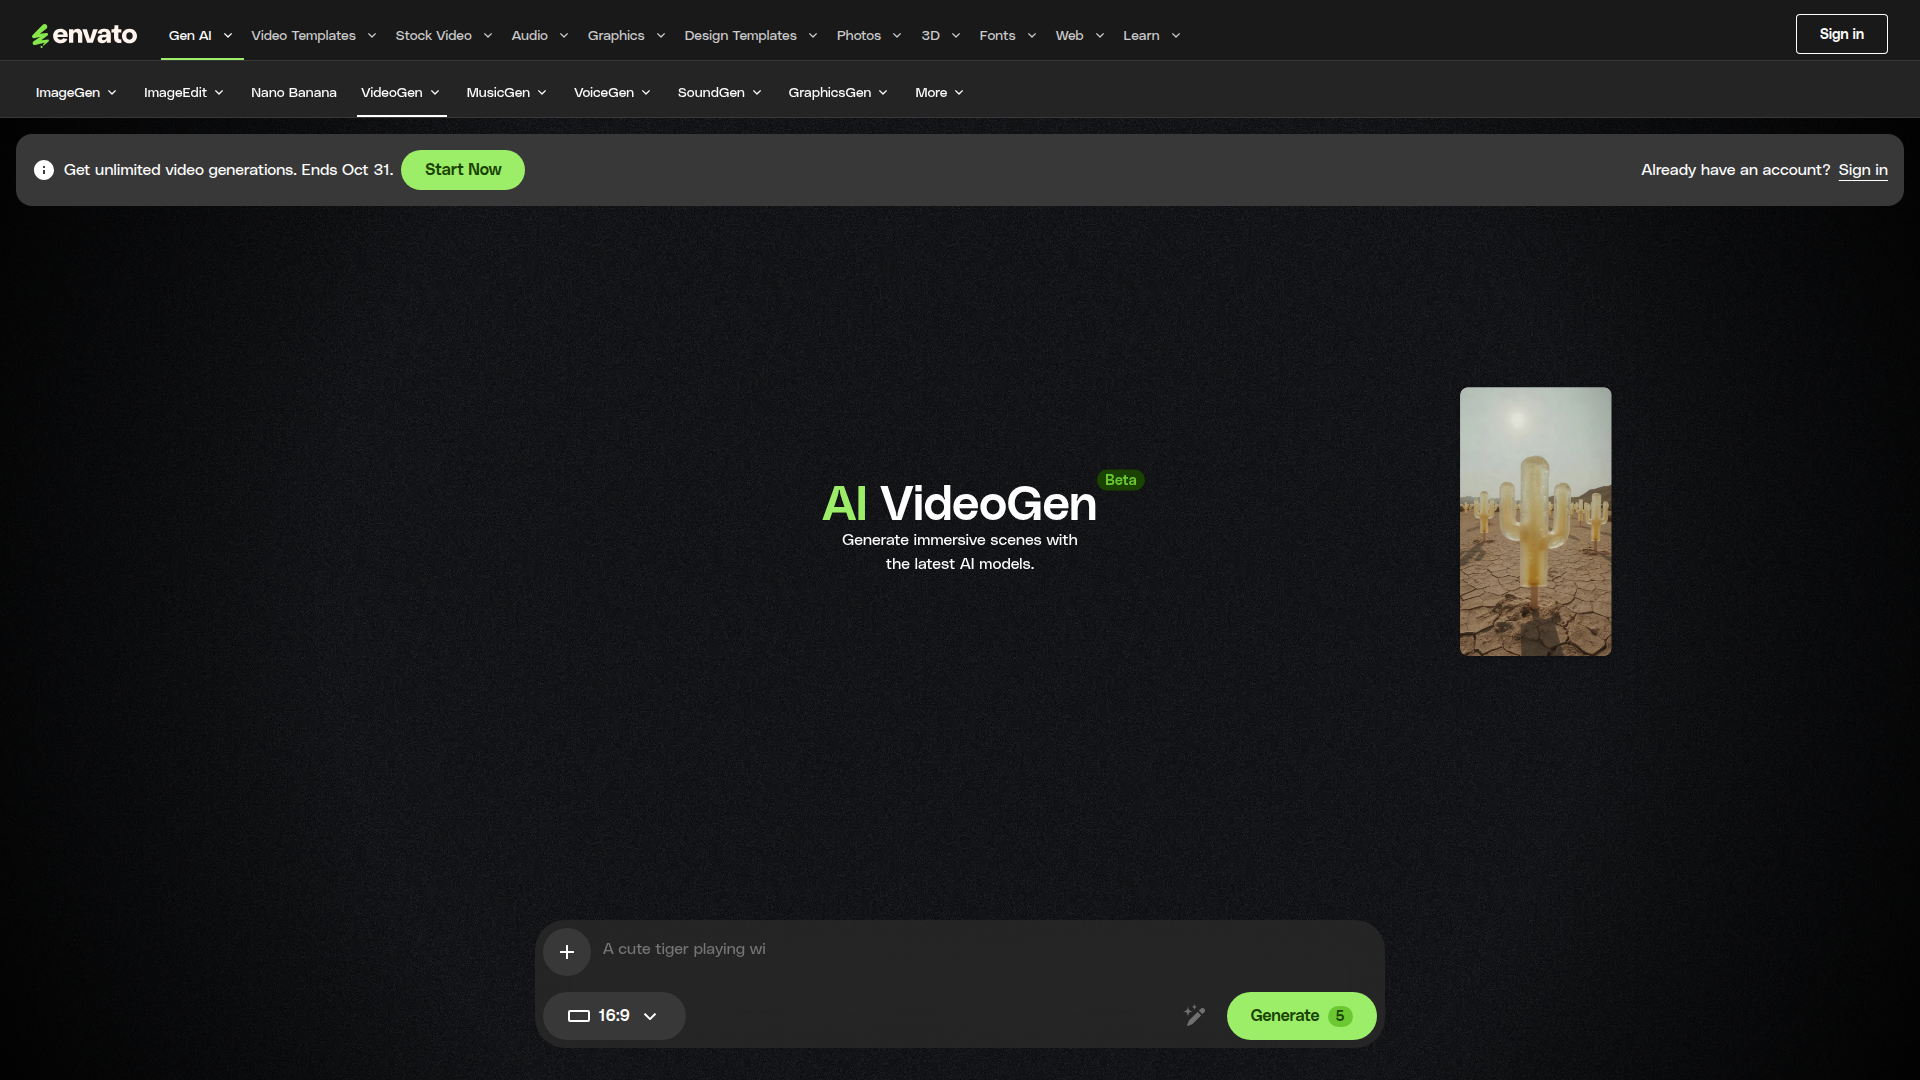This screenshot has width=1920, height=1080.
Task: Expand the SoundGen dropdown menu
Action: pyautogui.click(x=719, y=93)
